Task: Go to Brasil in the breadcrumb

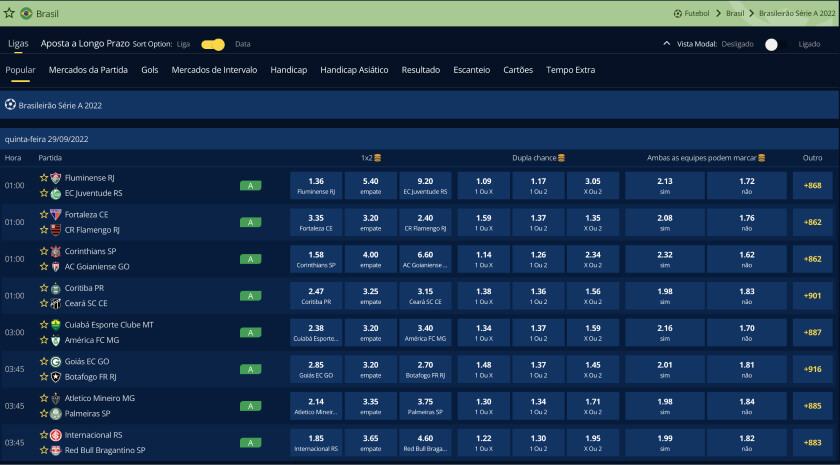Action: [x=735, y=13]
